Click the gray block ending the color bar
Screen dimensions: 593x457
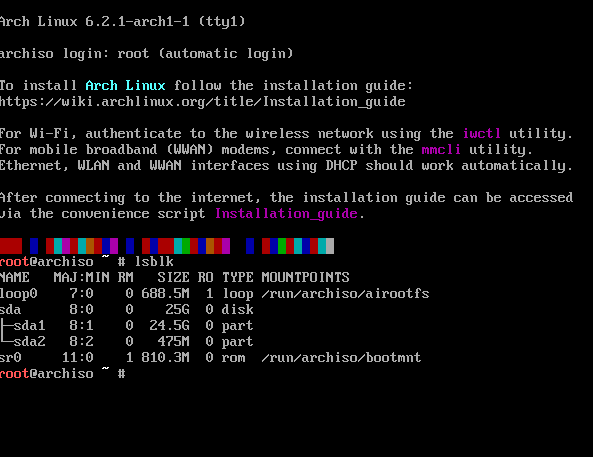click(330, 246)
